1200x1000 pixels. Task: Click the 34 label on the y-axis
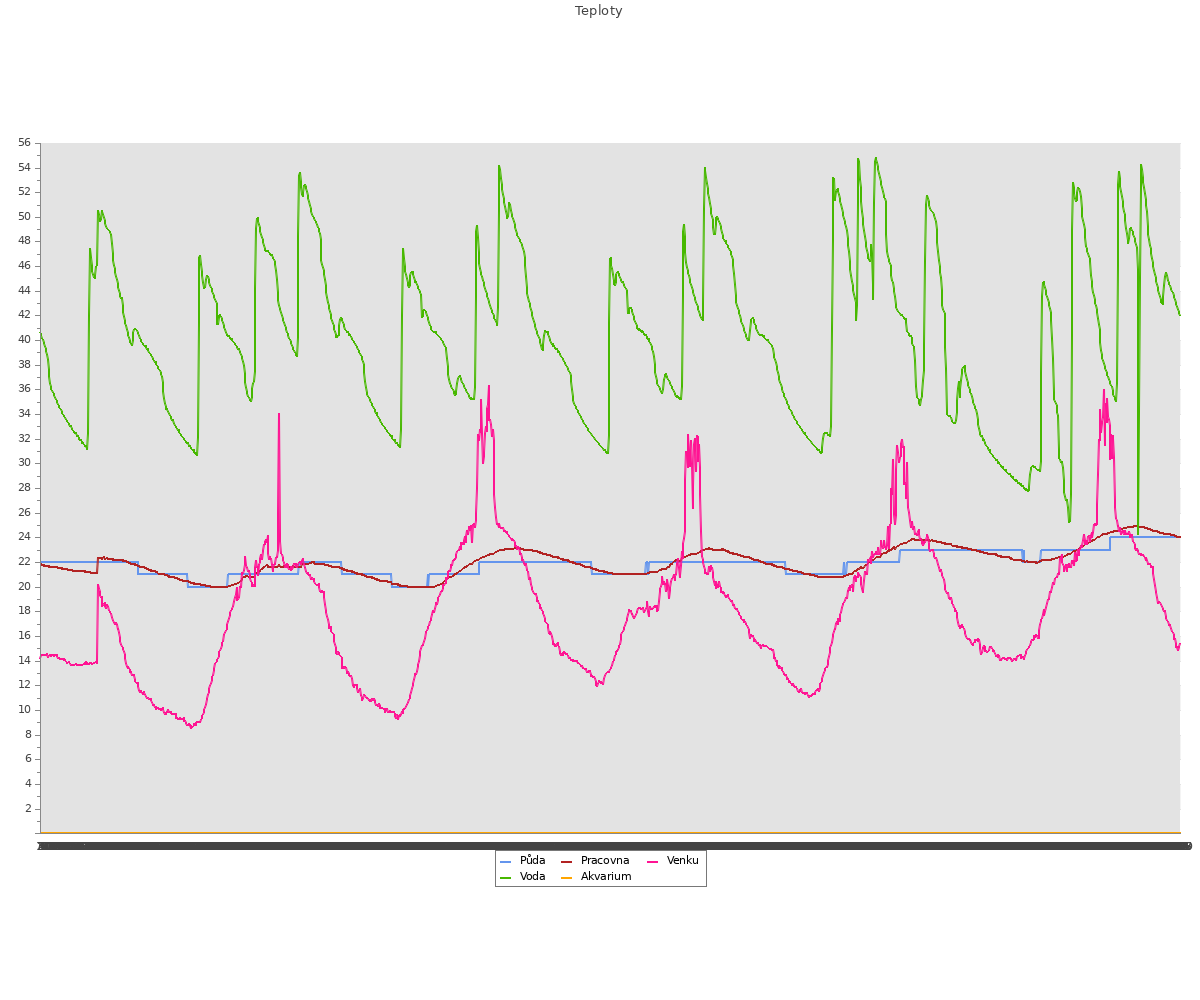(x=24, y=414)
